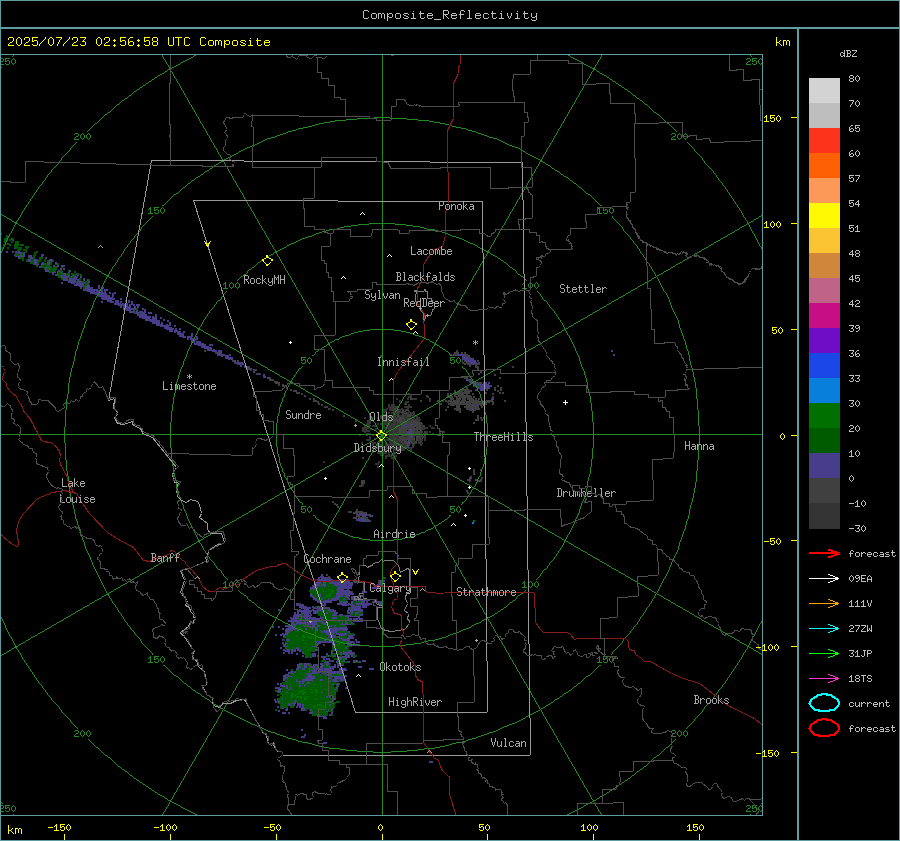Screen dimensions: 900x841
Task: Click the ThreeHills label
Action: click(x=503, y=437)
